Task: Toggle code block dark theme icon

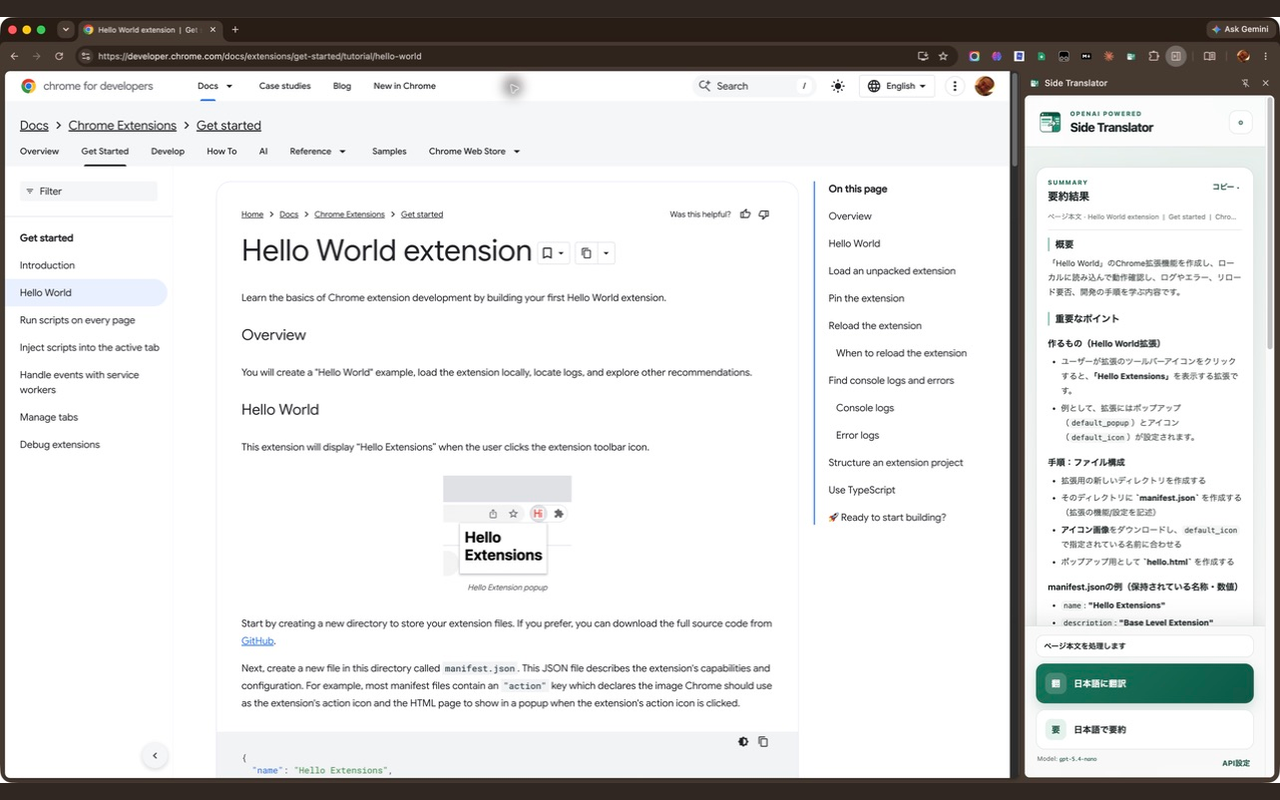Action: (743, 741)
